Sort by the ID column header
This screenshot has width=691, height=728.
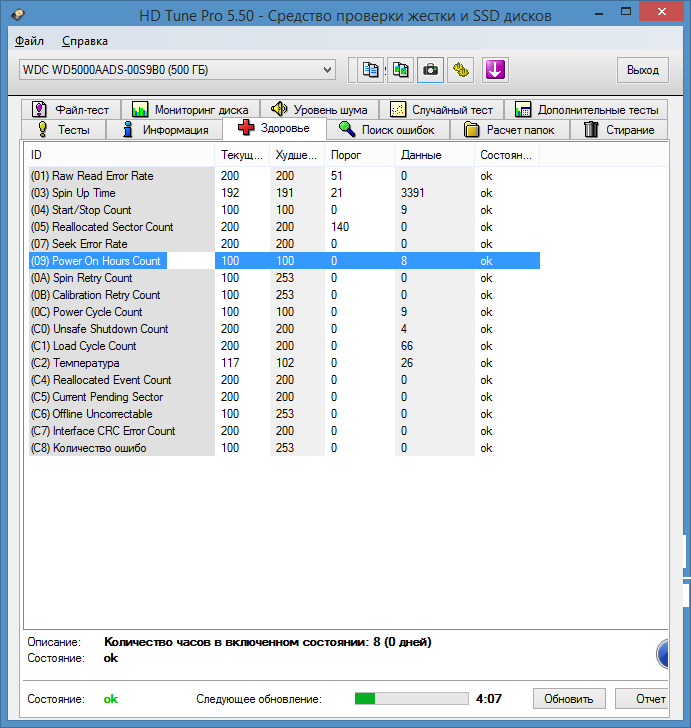pos(119,155)
